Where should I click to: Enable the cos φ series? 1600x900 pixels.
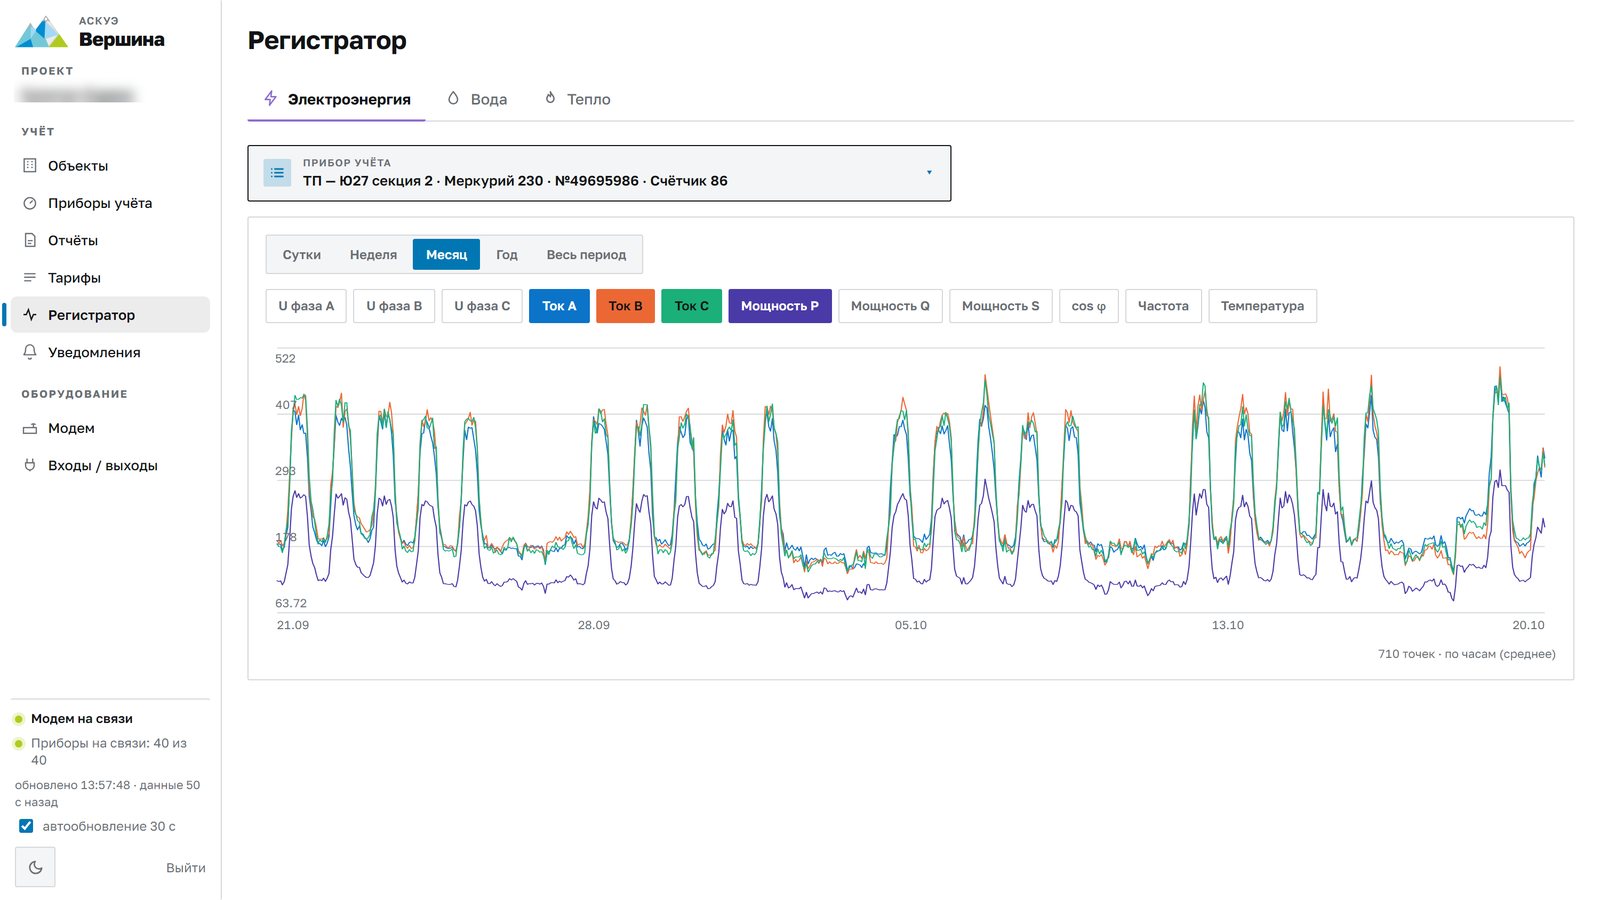tap(1088, 306)
